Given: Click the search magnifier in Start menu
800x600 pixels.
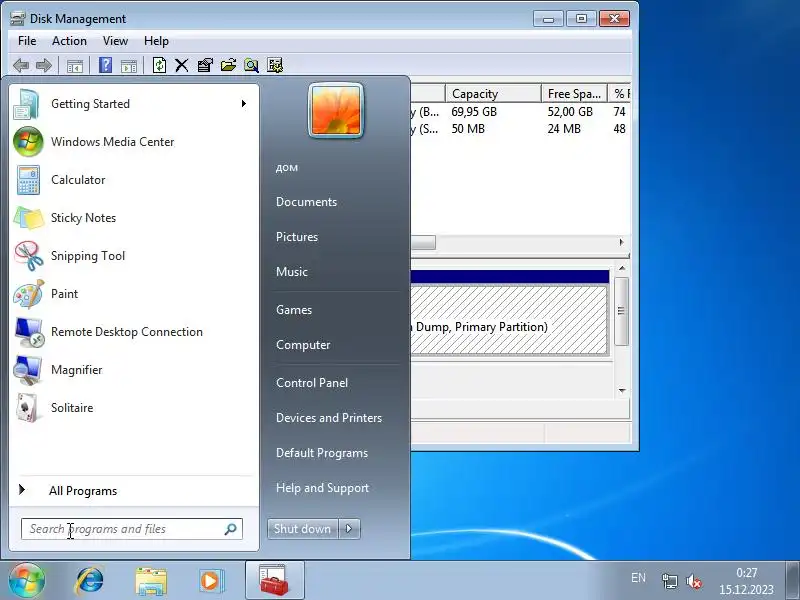Looking at the screenshot, I should tap(231, 529).
